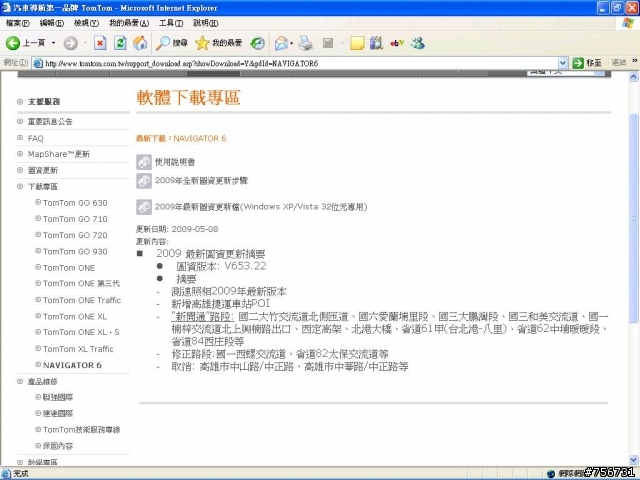
Task: Download 2009年最新圖資更新檔 Windows XP/Vista link
Action: [261, 207]
